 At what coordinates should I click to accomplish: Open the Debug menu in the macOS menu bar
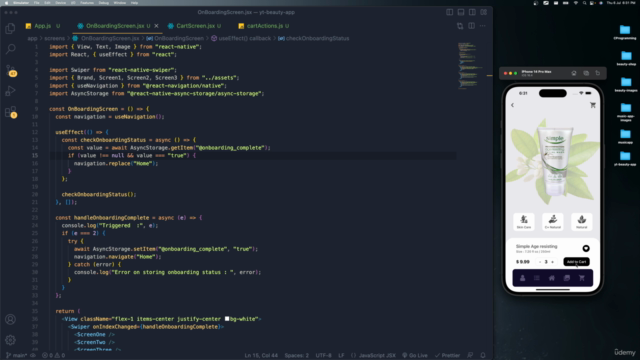click(x=104, y=3)
